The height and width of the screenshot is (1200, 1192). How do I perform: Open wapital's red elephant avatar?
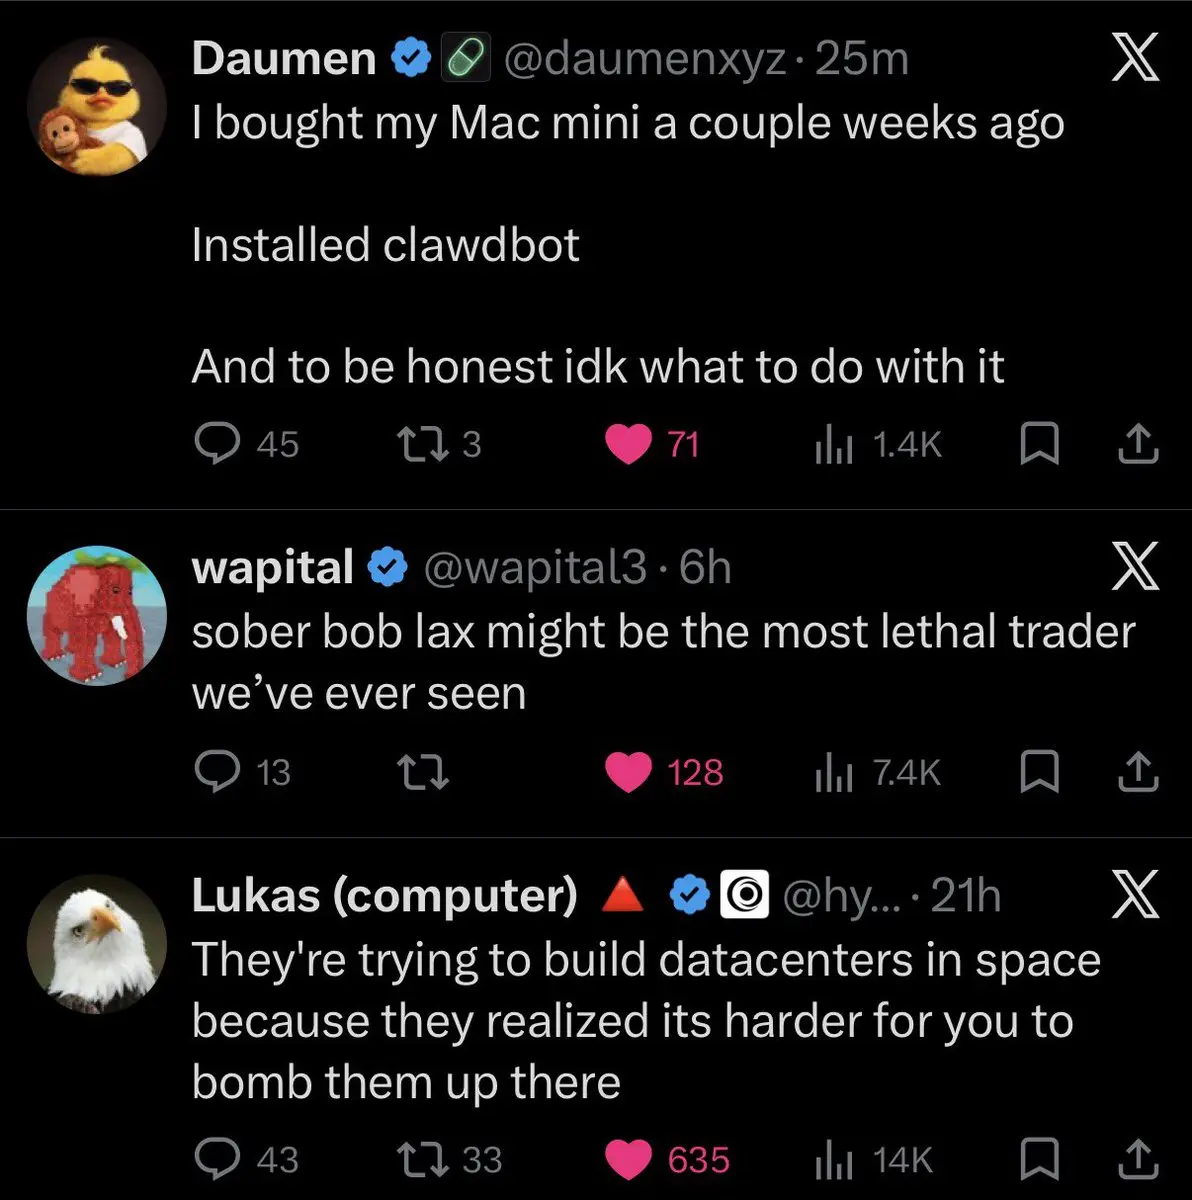pyautogui.click(x=97, y=615)
